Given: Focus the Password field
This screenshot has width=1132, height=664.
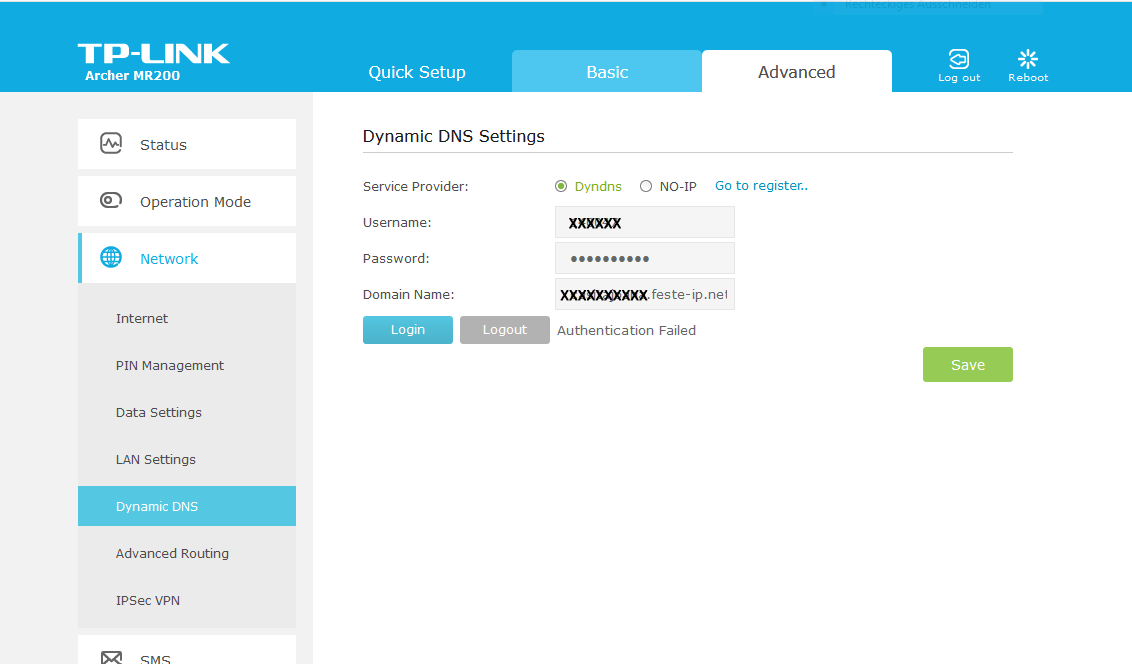Looking at the screenshot, I should click(x=644, y=259).
